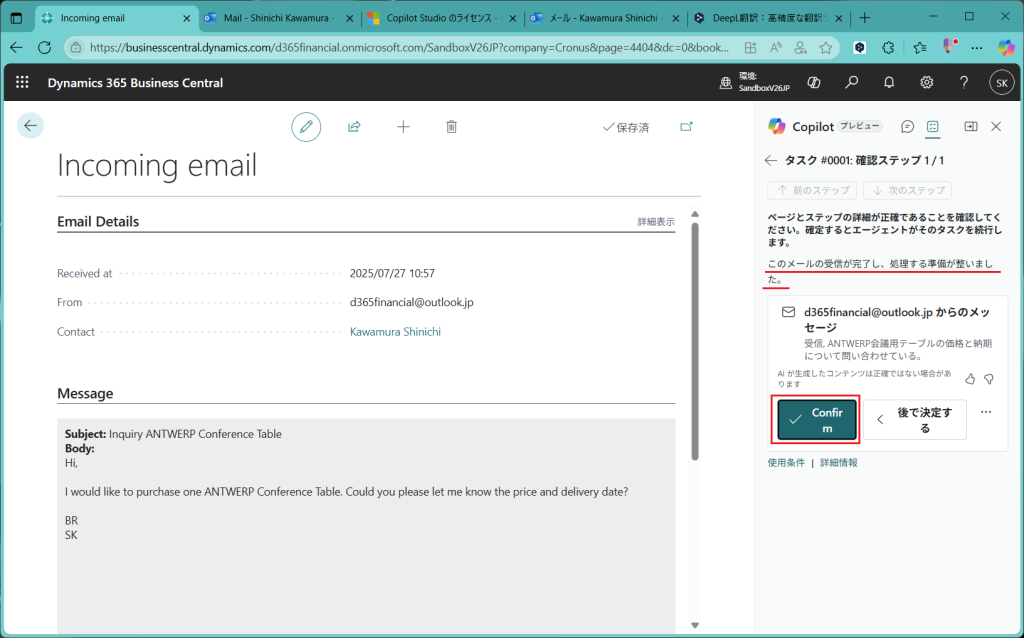This screenshot has height=638, width=1024.
Task: Collapse the Message section heading
Action: 85,393
